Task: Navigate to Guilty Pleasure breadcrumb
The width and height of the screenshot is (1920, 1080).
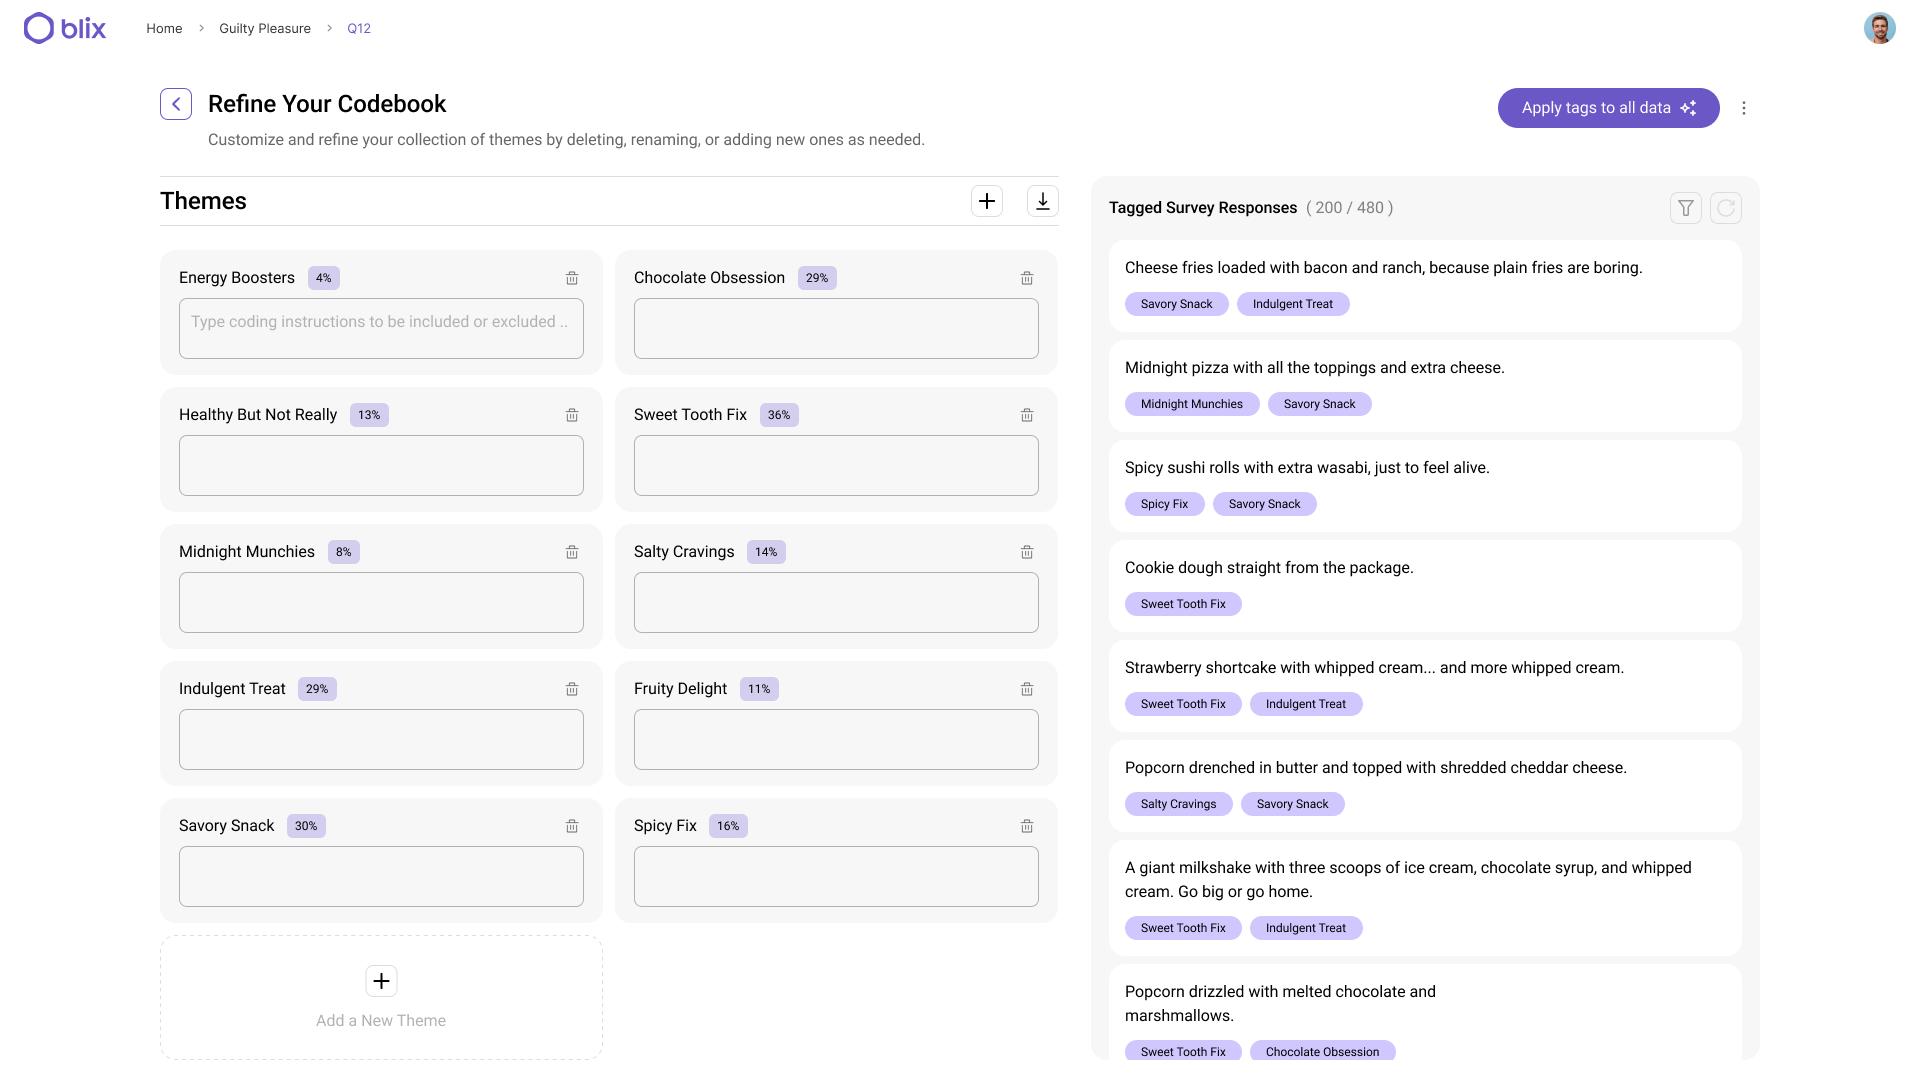Action: point(265,28)
